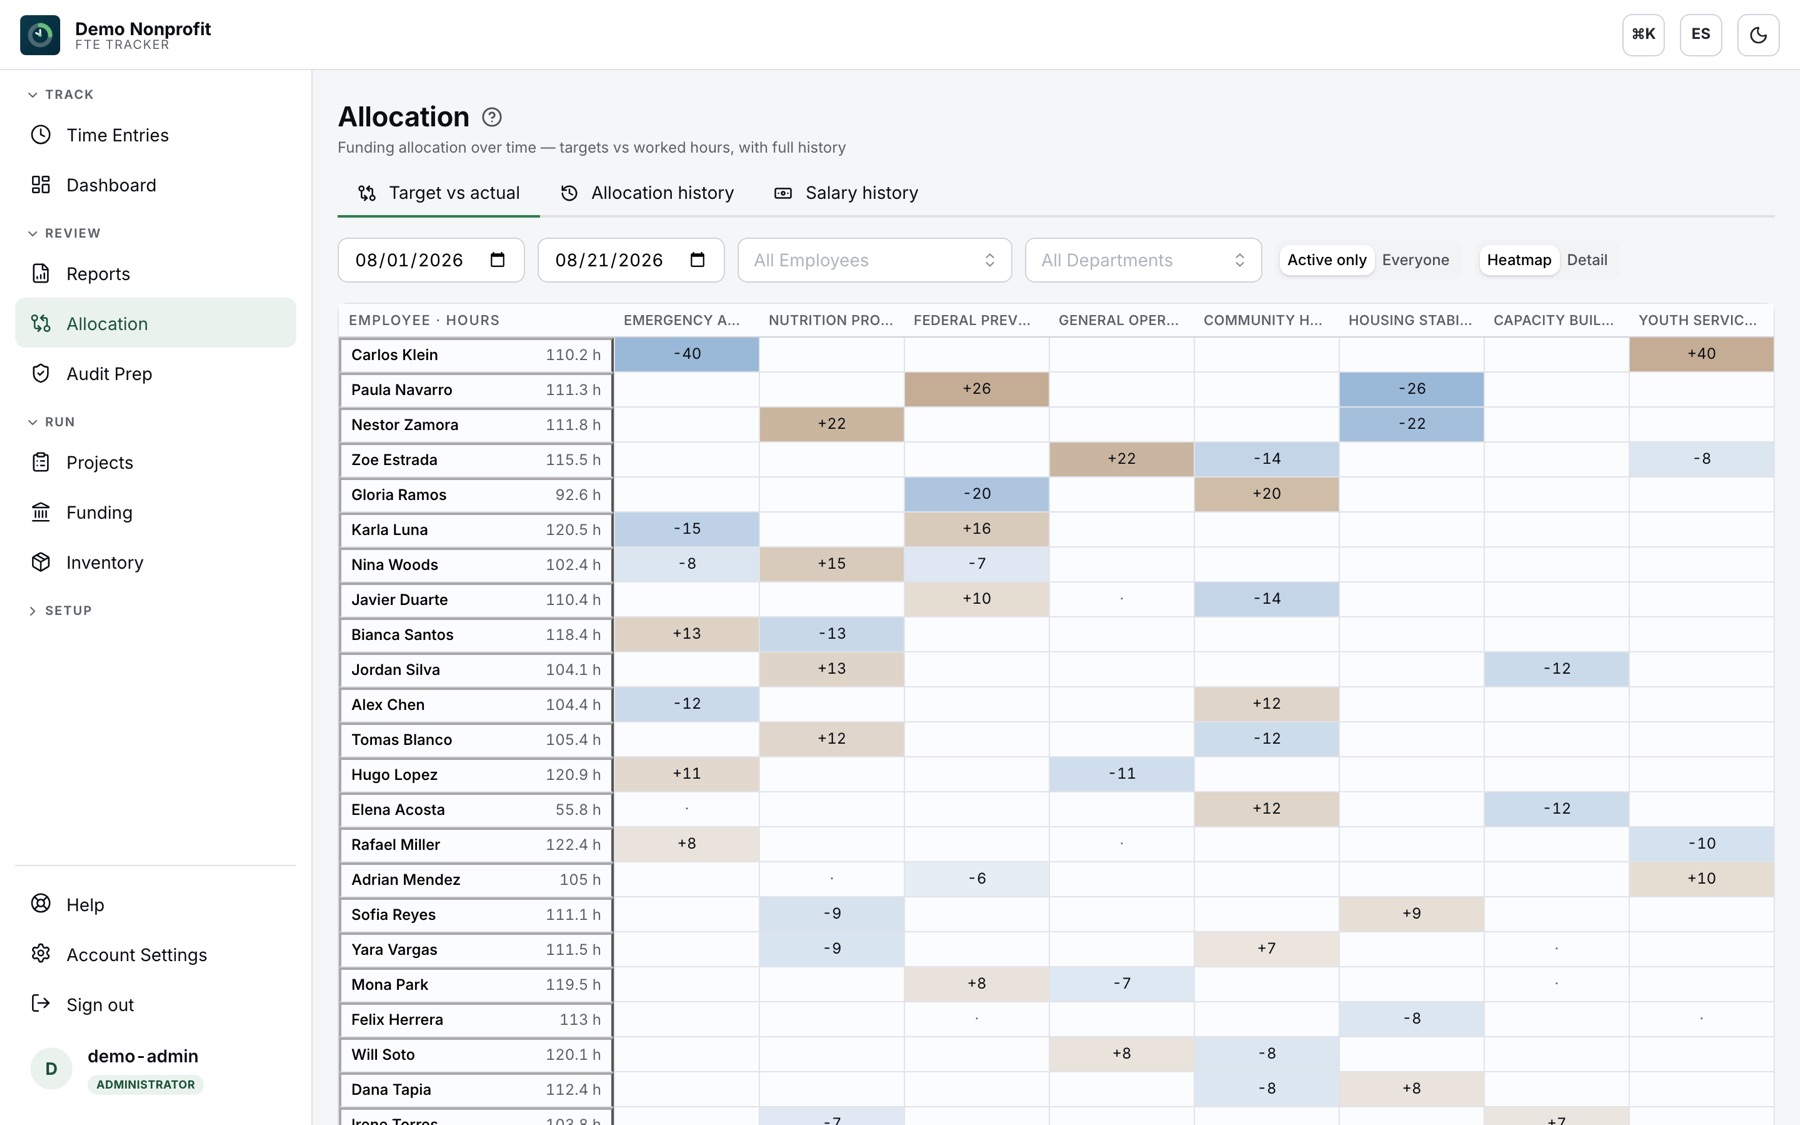The width and height of the screenshot is (1800, 1125).
Task: Click the Projects clipboard icon
Action: [x=41, y=462]
